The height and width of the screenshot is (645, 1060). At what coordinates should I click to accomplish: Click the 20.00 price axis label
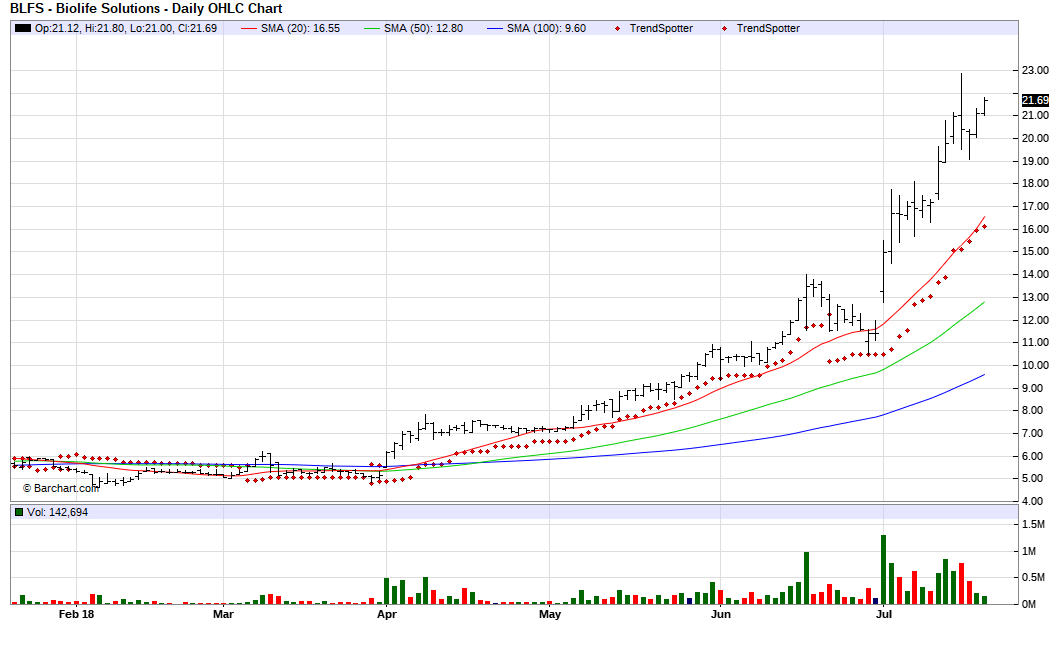(1035, 138)
